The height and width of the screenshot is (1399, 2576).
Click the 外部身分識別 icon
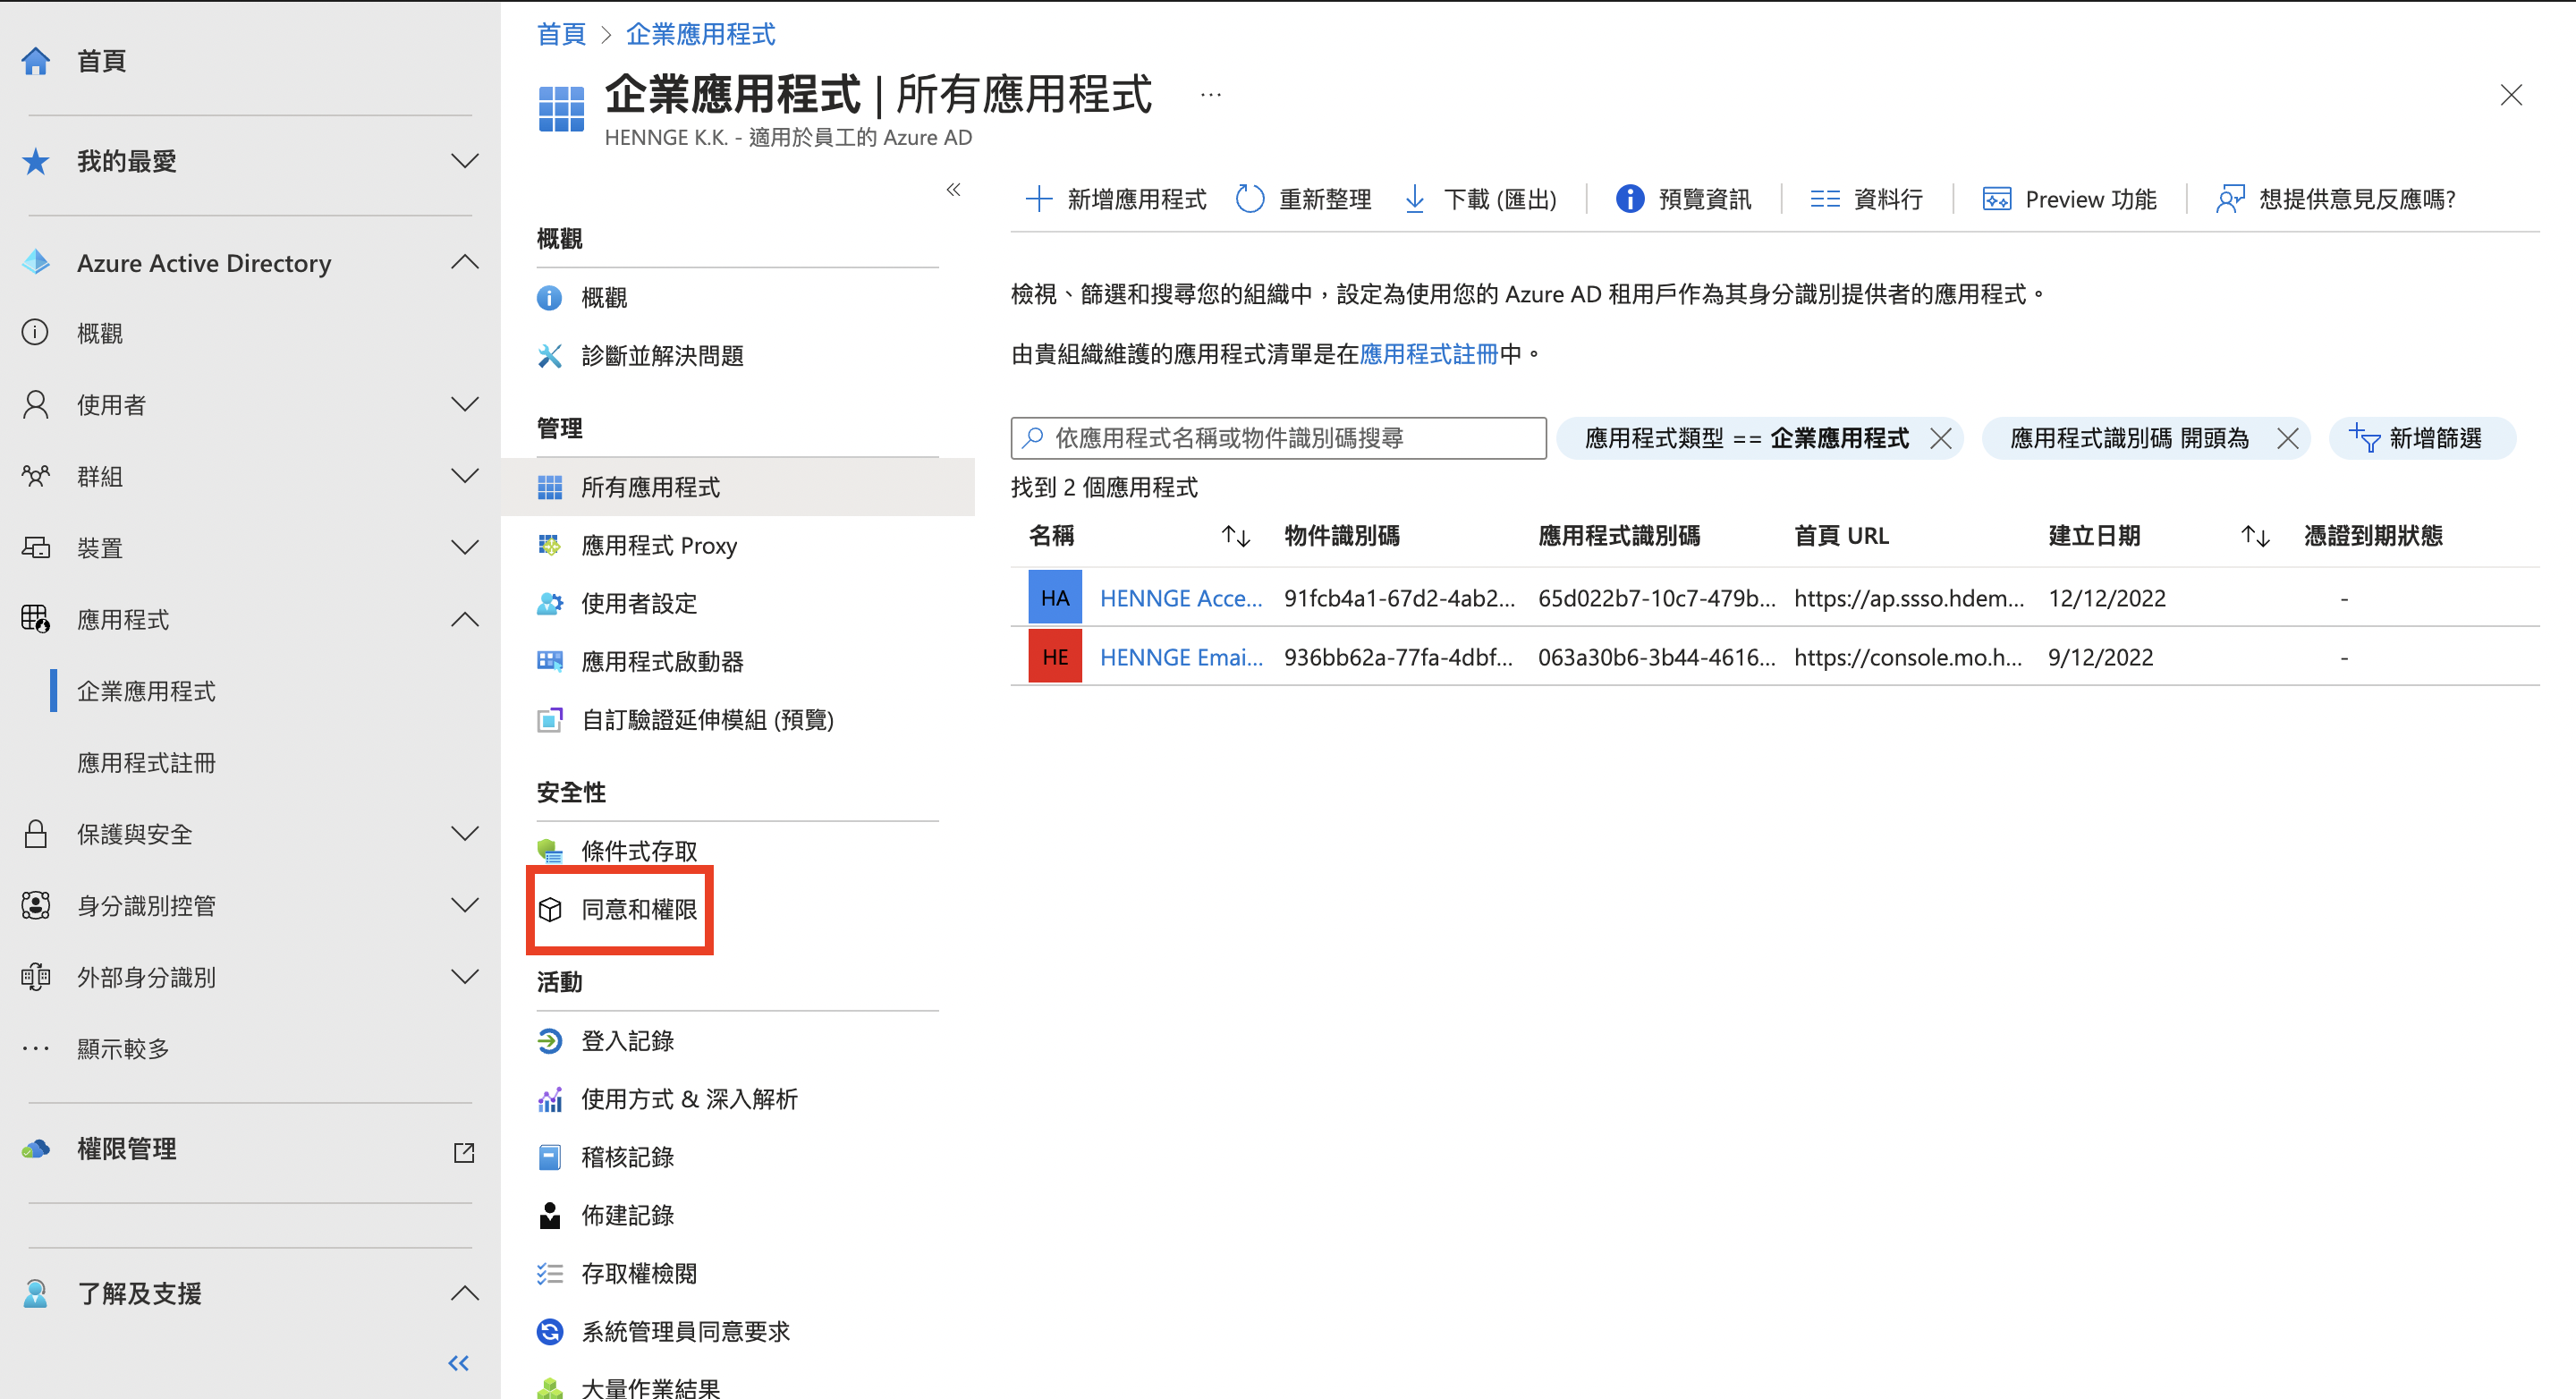coord(36,977)
